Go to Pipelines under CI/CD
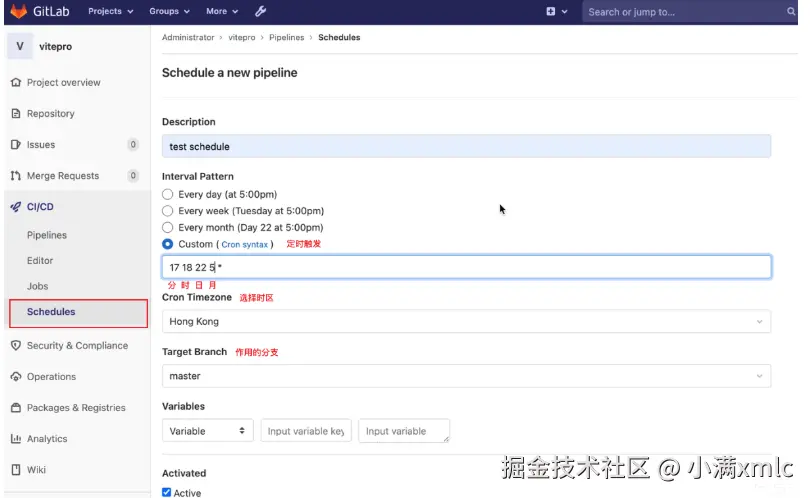The width and height of the screenshot is (810, 498). click(x=46, y=235)
